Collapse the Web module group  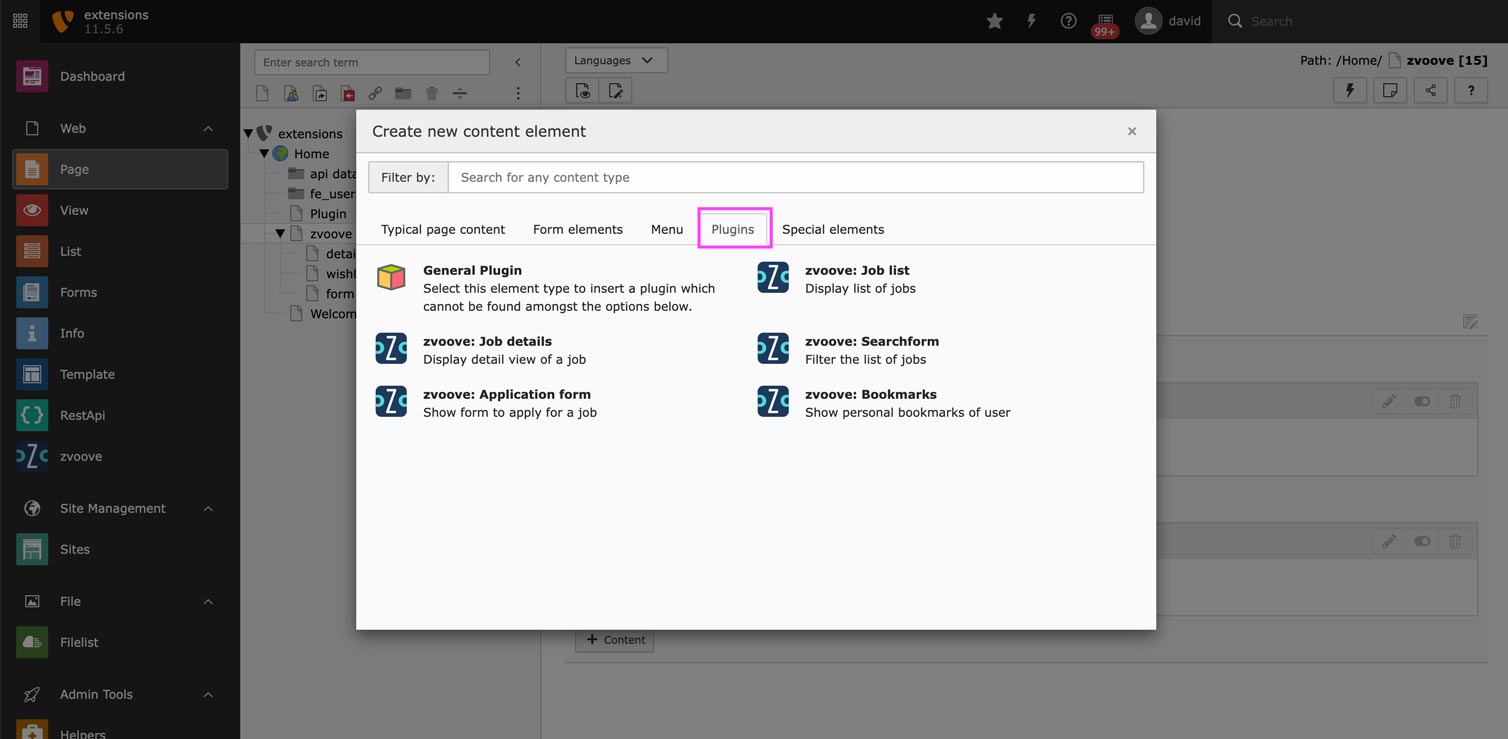(x=120, y=128)
